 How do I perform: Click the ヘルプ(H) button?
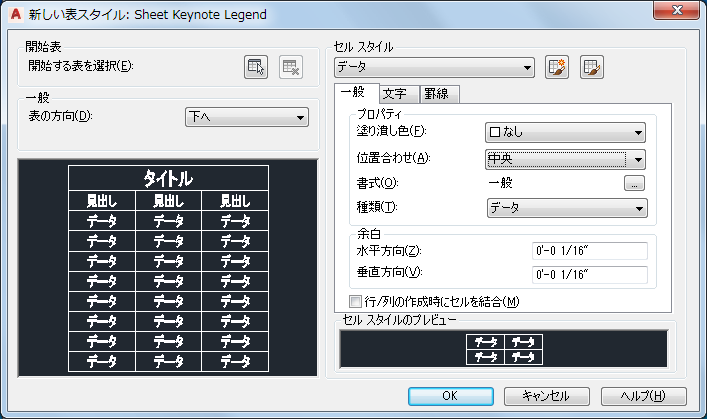pos(643,396)
